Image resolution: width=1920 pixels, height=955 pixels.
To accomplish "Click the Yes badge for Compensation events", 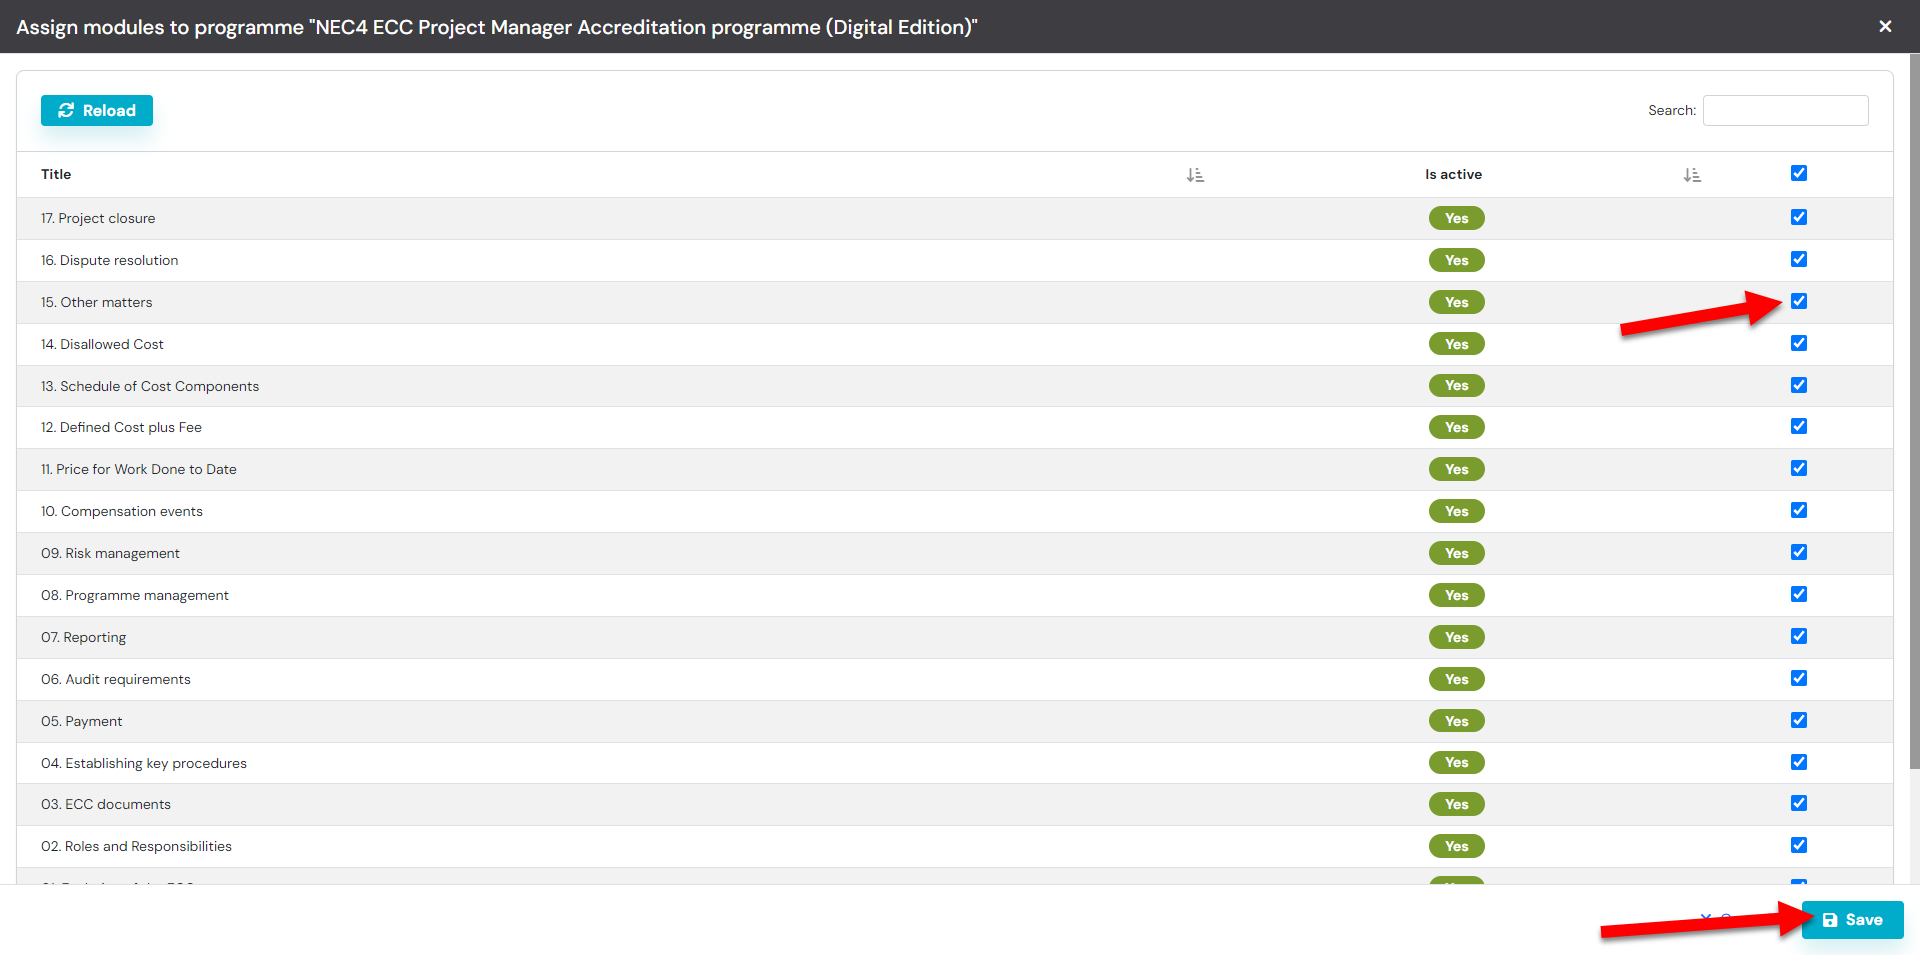I will coord(1456,511).
